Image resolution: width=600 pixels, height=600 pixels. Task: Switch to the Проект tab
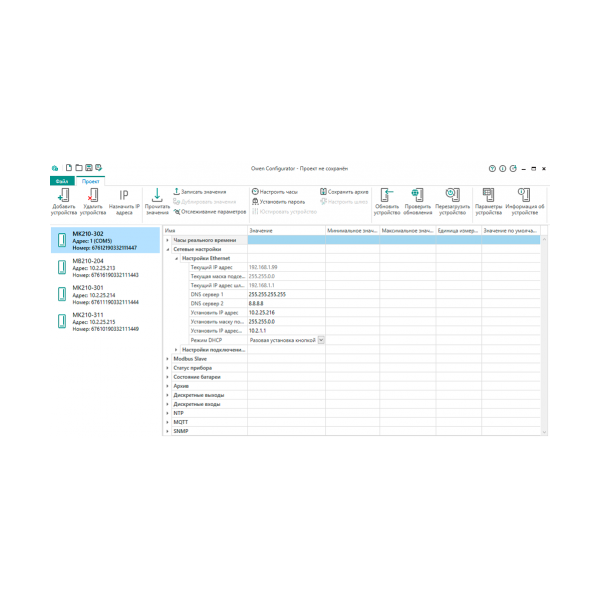tap(90, 181)
